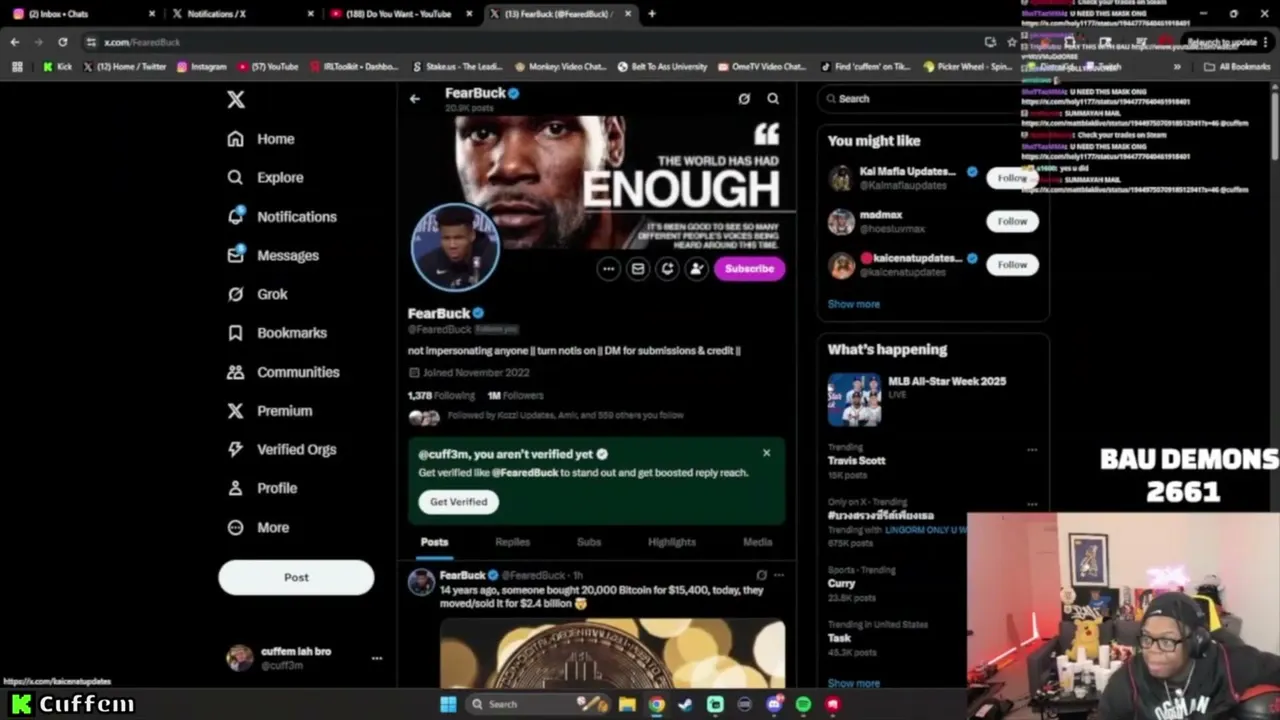Click the X search field

932,99
